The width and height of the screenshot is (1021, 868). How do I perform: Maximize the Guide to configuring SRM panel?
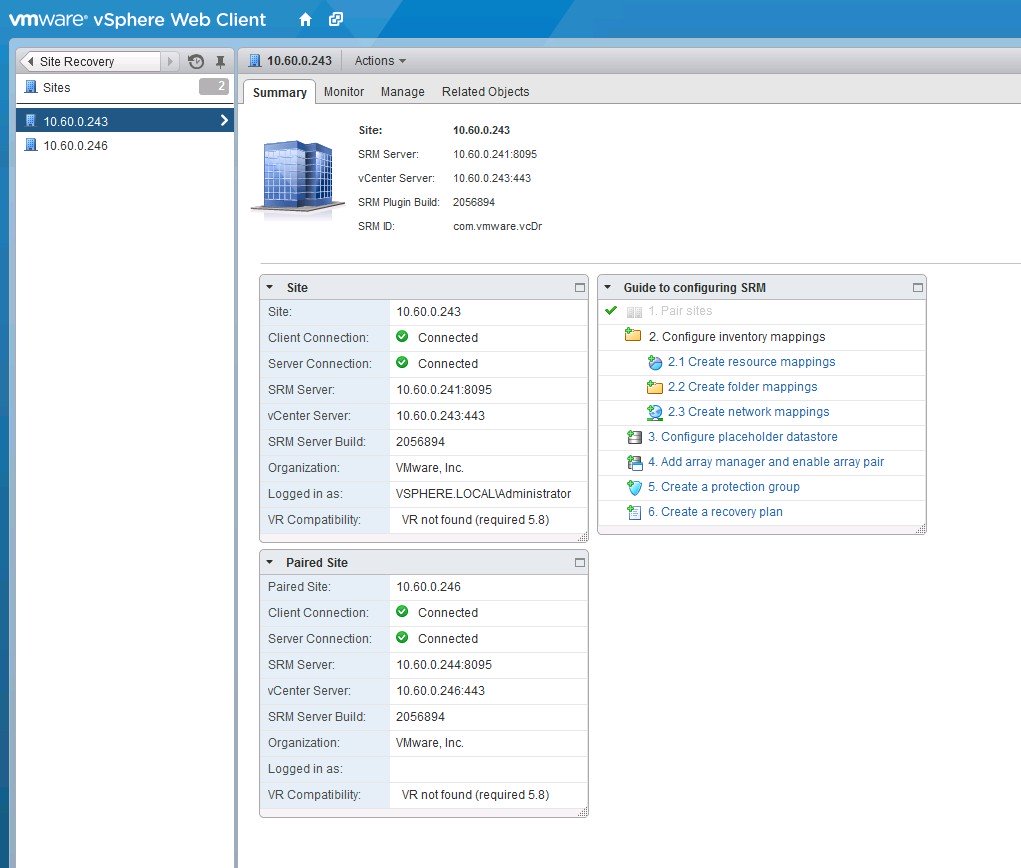[x=917, y=287]
